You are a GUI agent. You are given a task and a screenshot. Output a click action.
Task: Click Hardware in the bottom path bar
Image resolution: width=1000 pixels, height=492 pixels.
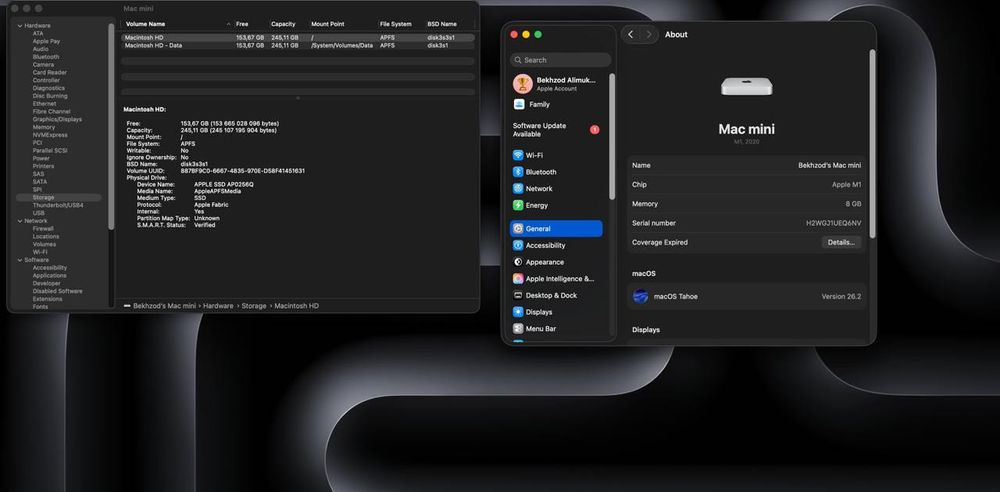(218, 306)
